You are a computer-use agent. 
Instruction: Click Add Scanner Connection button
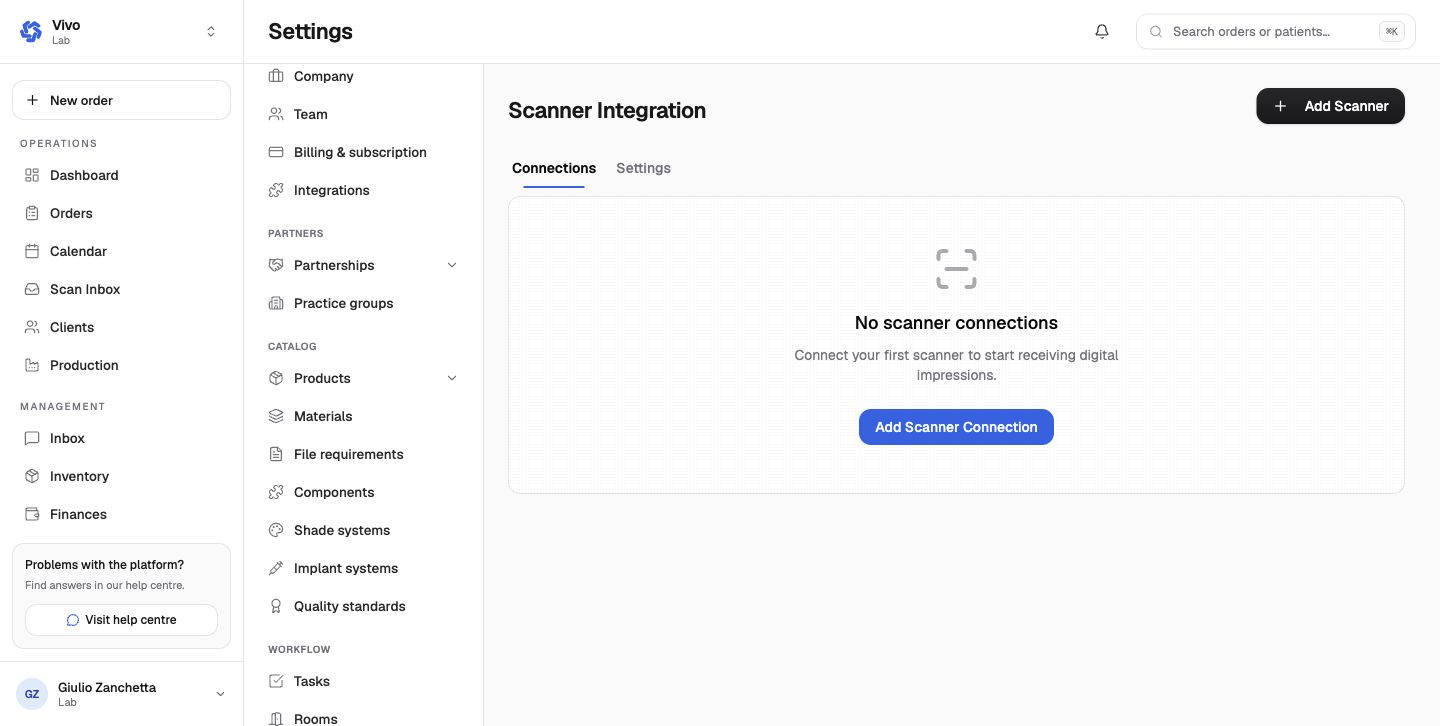(x=956, y=427)
